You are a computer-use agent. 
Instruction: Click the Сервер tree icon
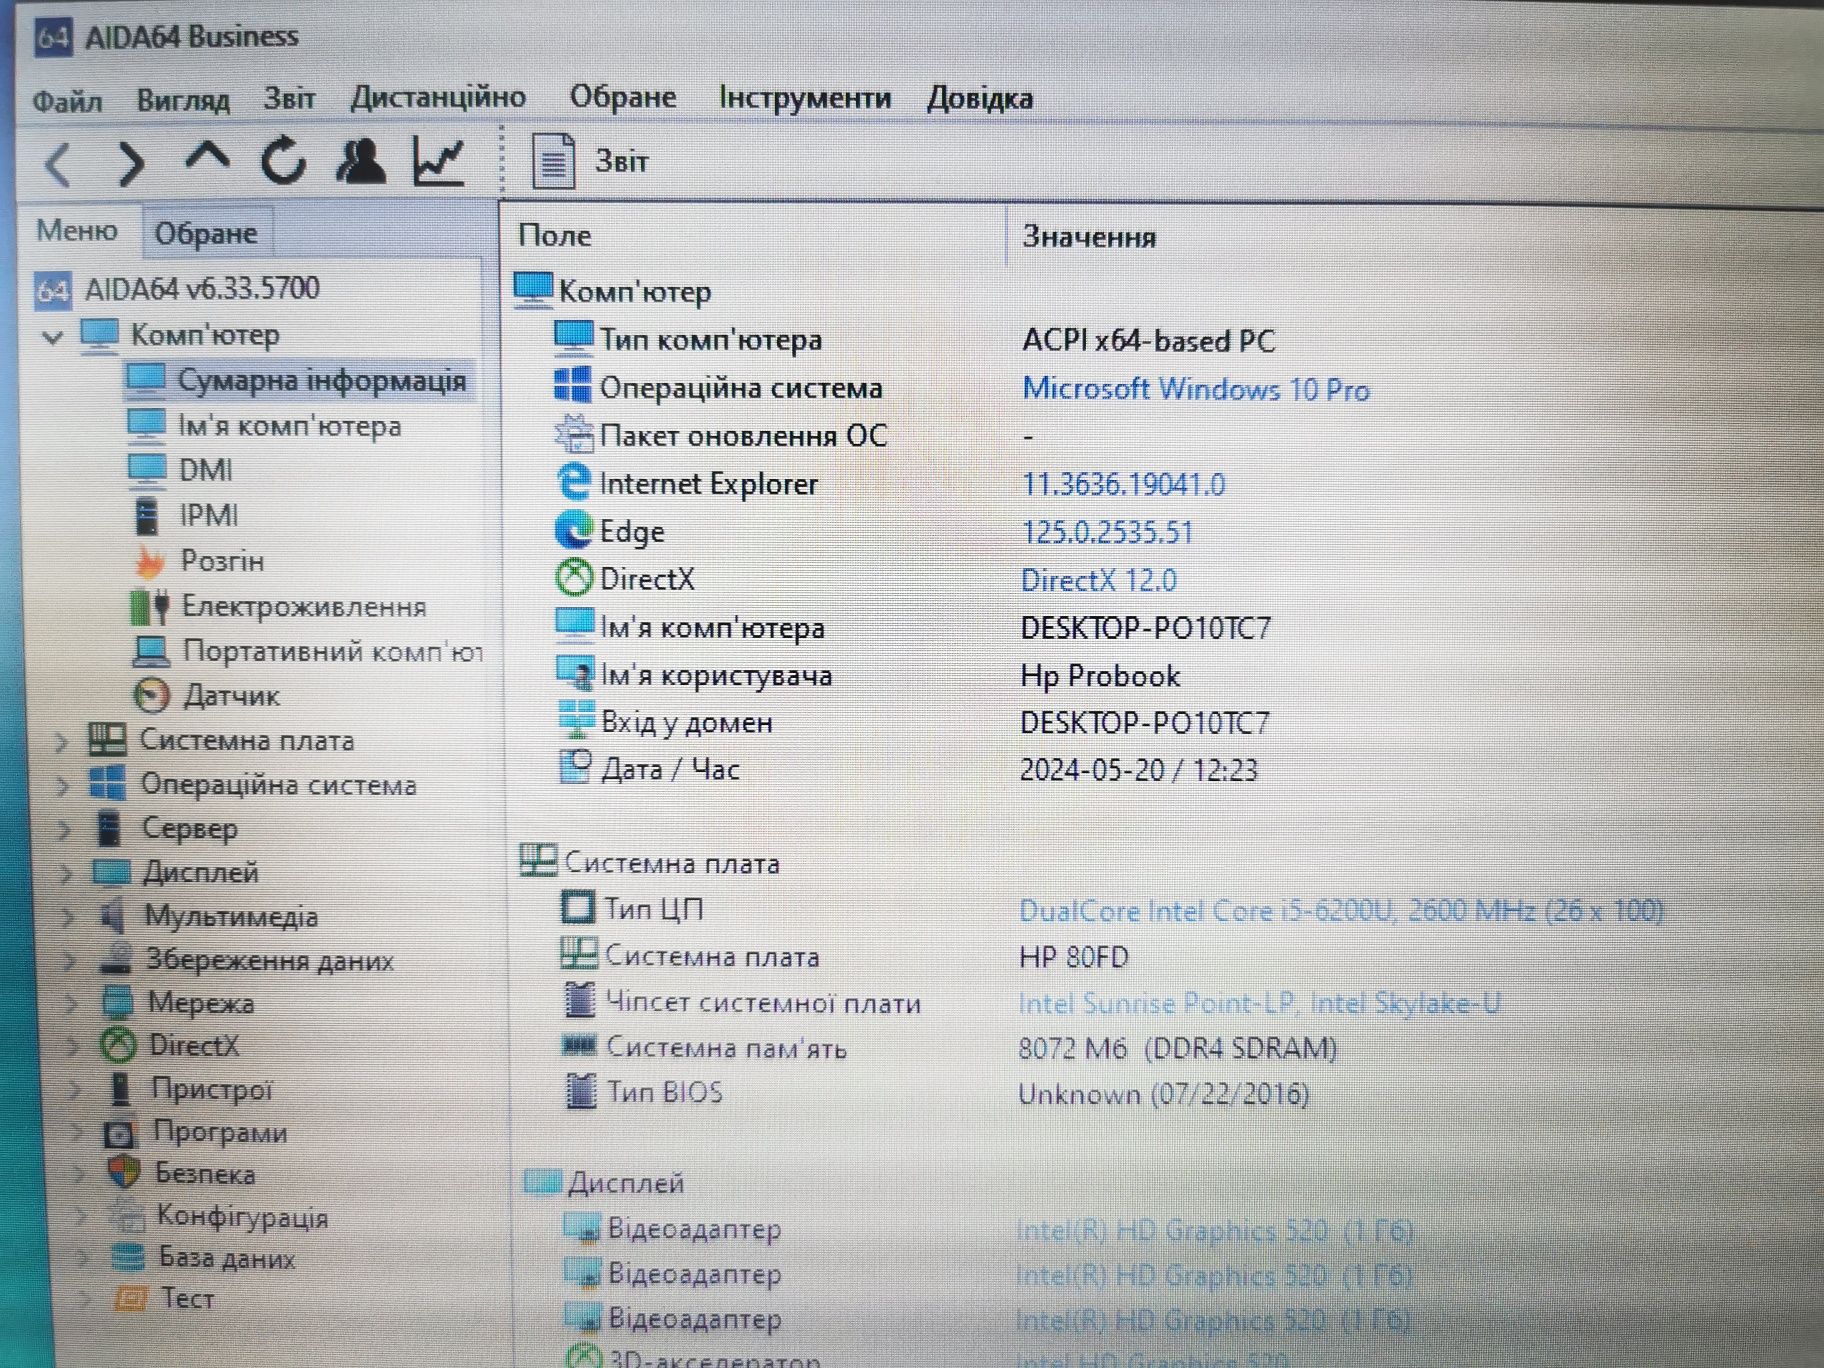tap(108, 828)
